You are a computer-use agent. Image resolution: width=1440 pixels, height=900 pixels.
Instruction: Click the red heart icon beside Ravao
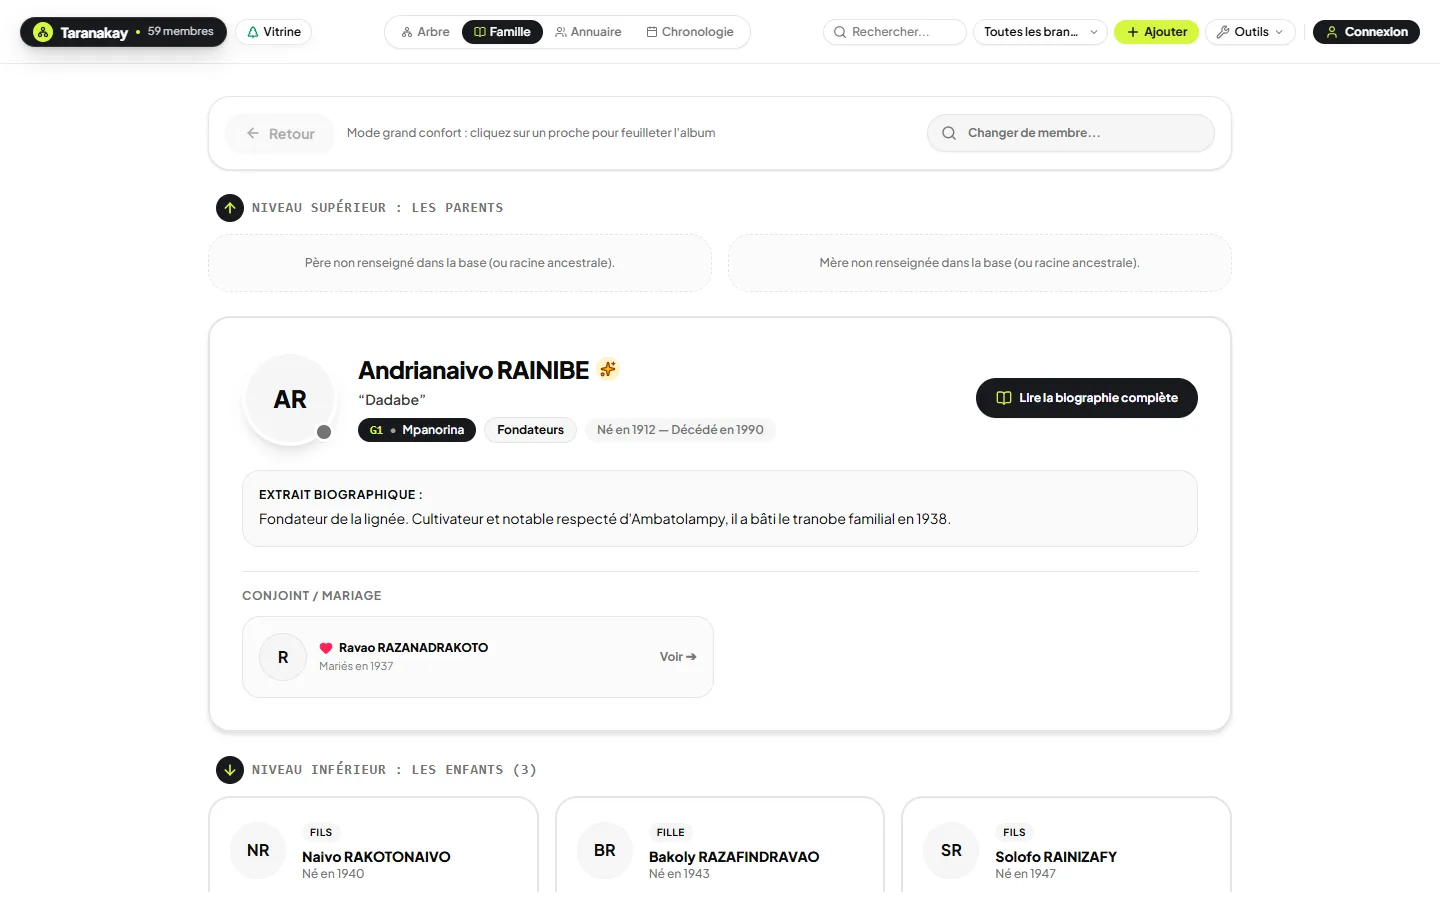click(326, 648)
